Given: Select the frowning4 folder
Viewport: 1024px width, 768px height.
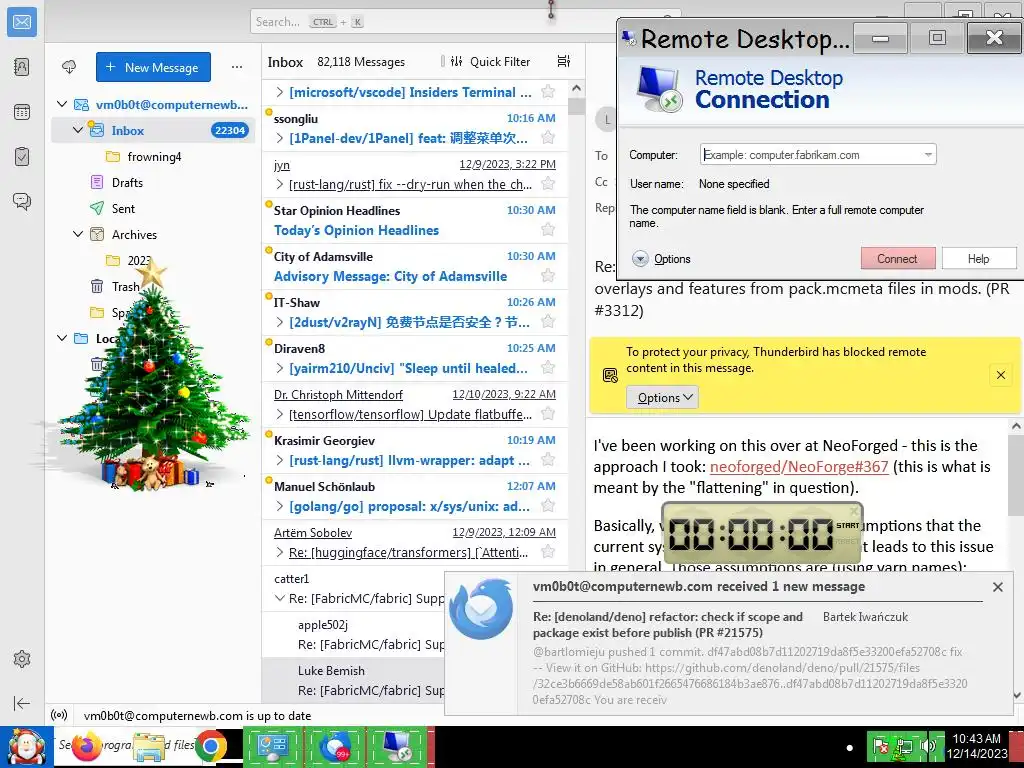Looking at the screenshot, I should click(x=153, y=156).
